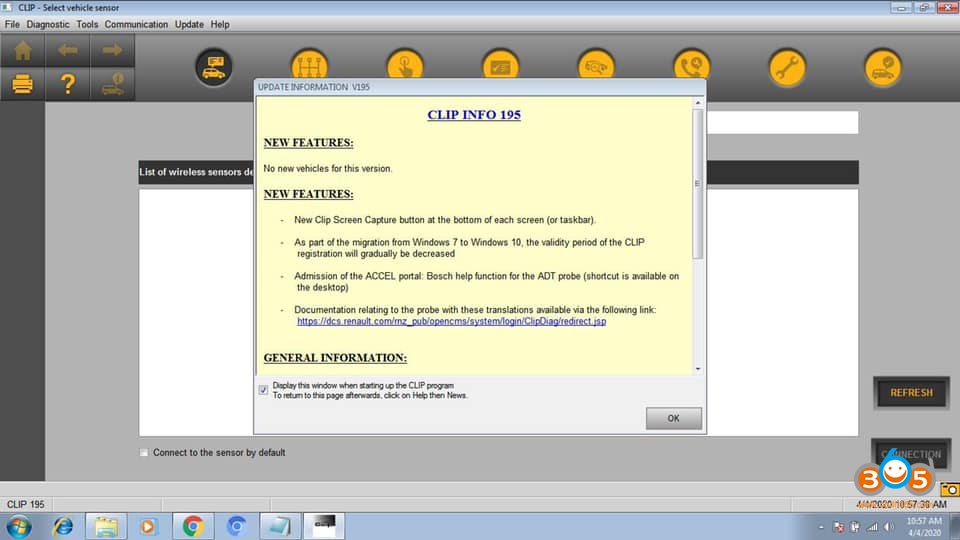Click the notepad-like app taskbar icon
This screenshot has width=960, height=540.
280,527
